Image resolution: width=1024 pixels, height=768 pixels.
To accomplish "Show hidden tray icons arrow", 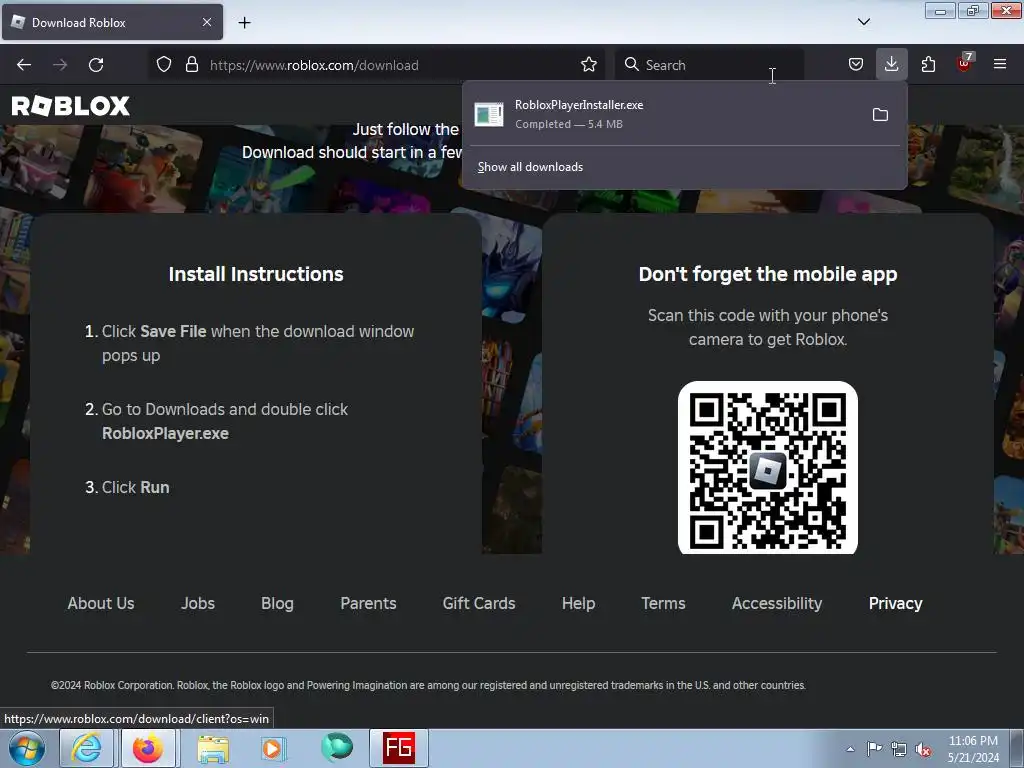I will coord(850,749).
